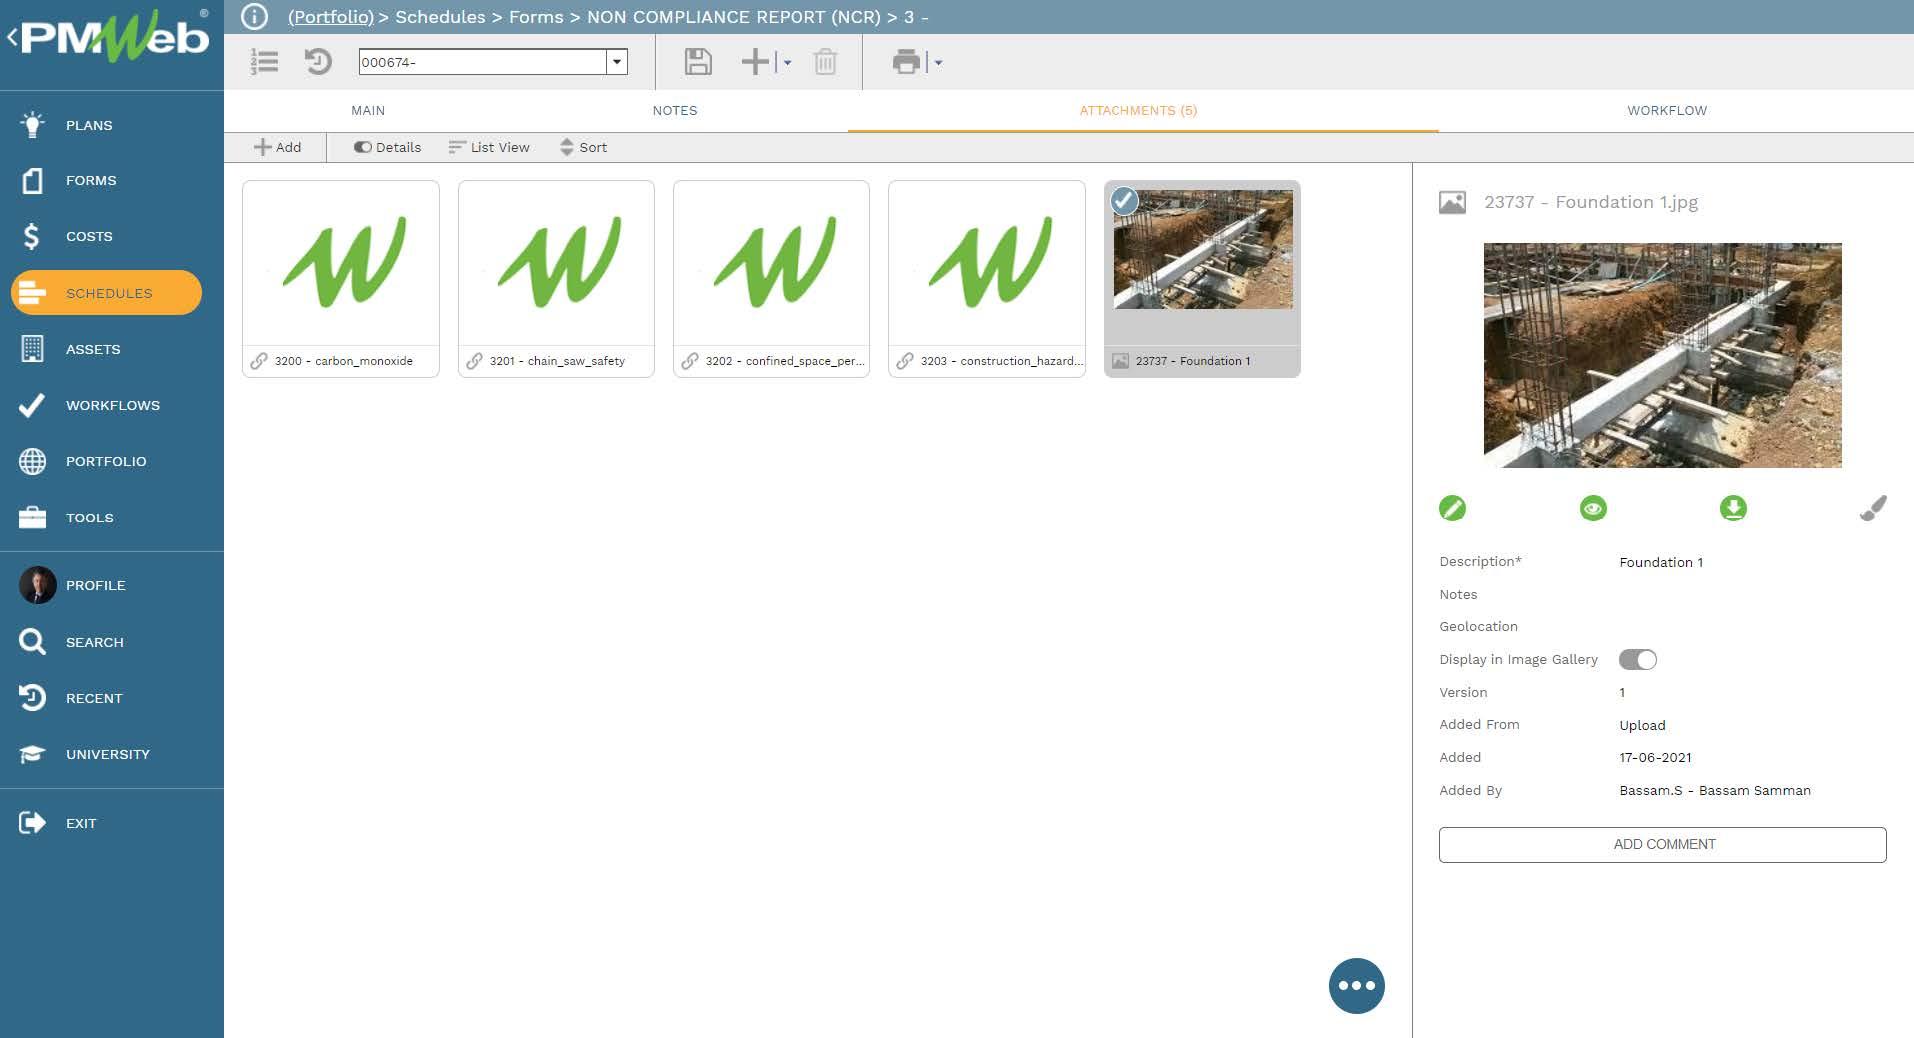This screenshot has width=1914, height=1038.
Task: Click the printer icon
Action: [x=906, y=62]
